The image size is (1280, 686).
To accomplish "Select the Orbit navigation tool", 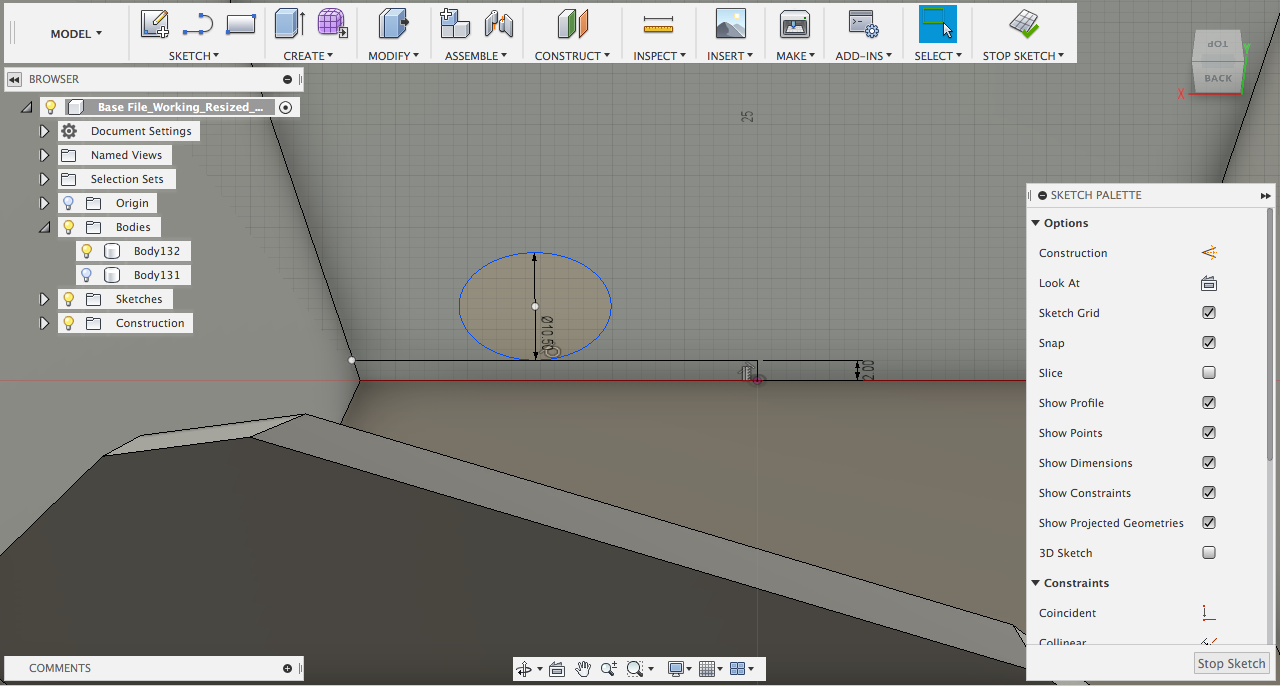I will tap(523, 669).
